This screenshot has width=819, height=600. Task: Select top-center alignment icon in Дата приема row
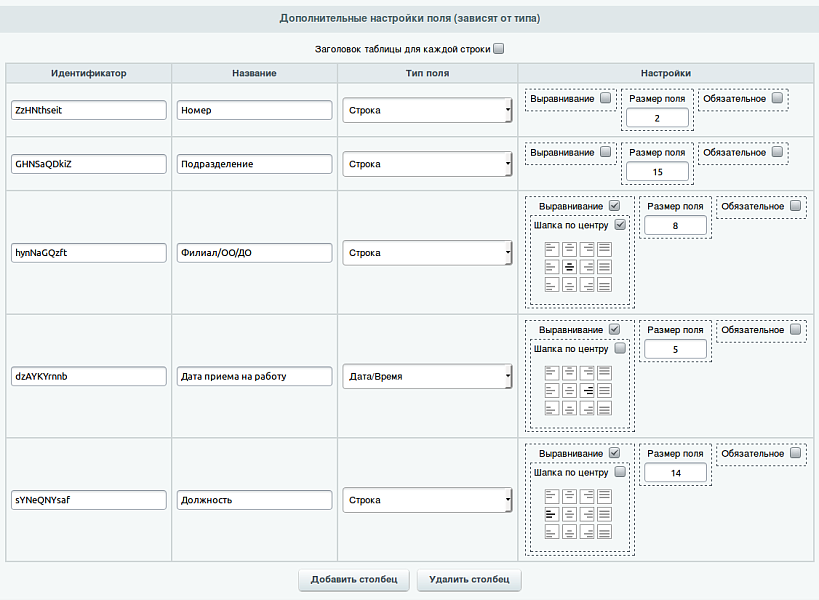(x=569, y=372)
